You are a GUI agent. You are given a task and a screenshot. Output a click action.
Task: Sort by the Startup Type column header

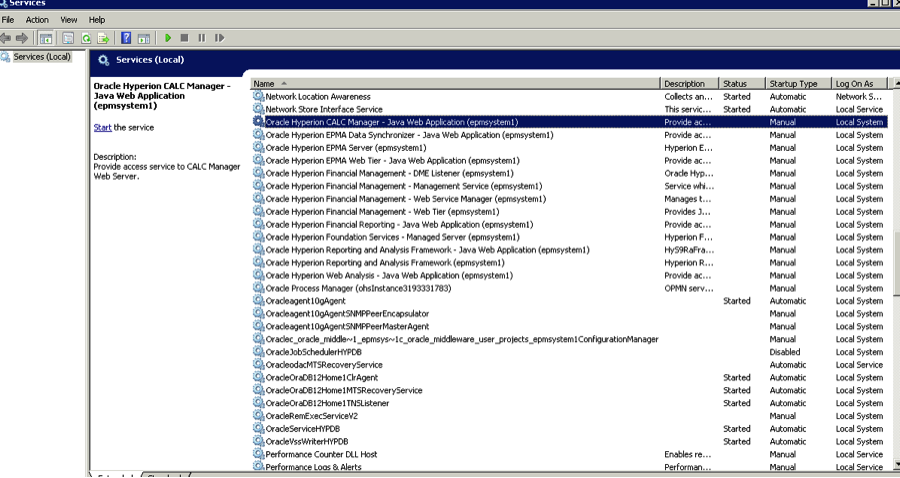coord(797,83)
